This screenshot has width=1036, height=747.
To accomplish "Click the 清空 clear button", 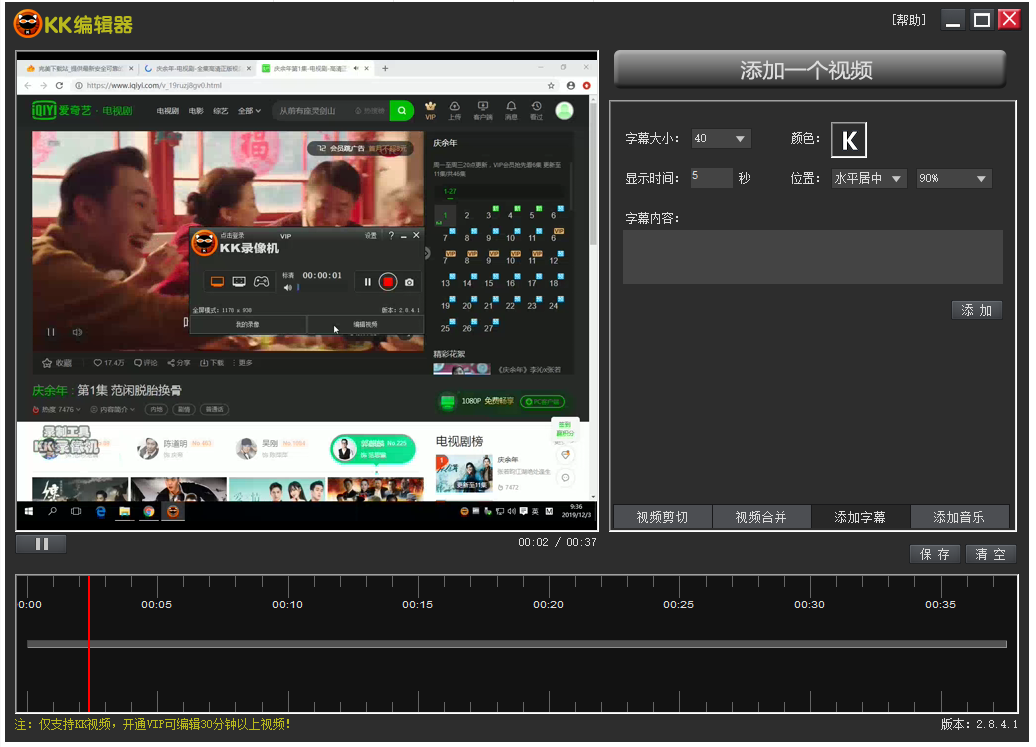I will (x=991, y=554).
